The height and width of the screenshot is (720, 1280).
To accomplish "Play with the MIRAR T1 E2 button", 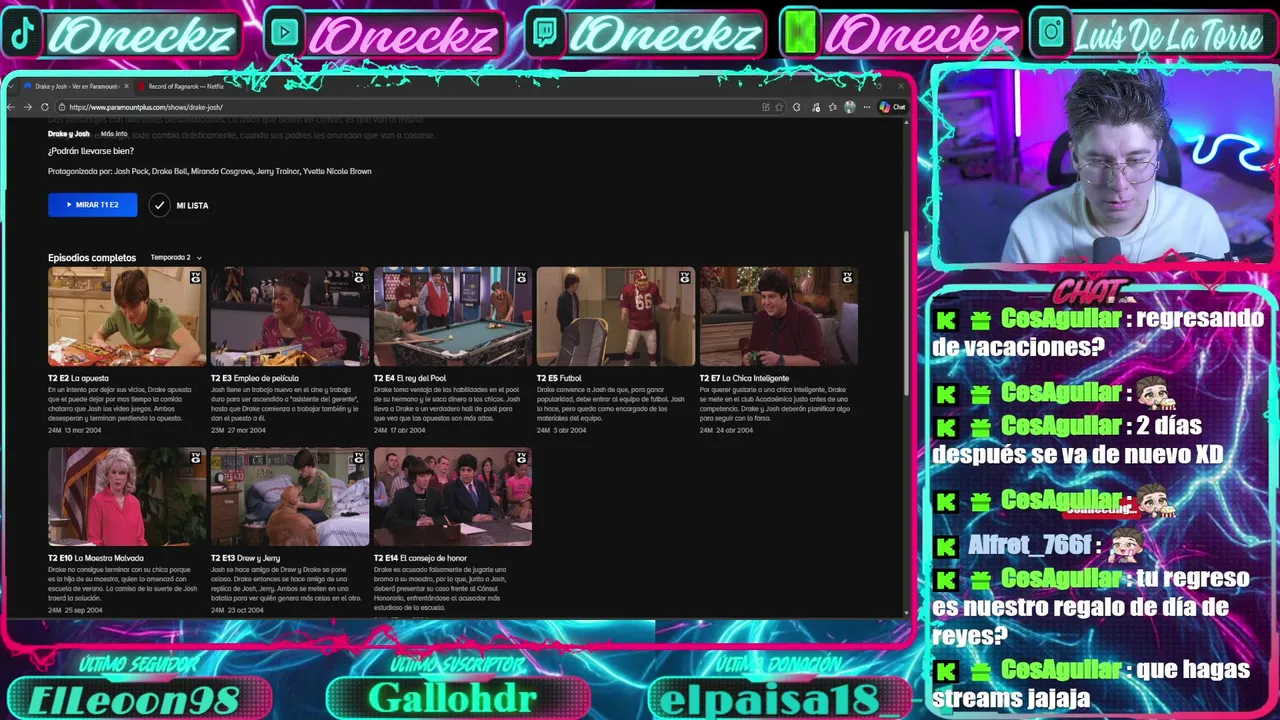I will coord(92,205).
